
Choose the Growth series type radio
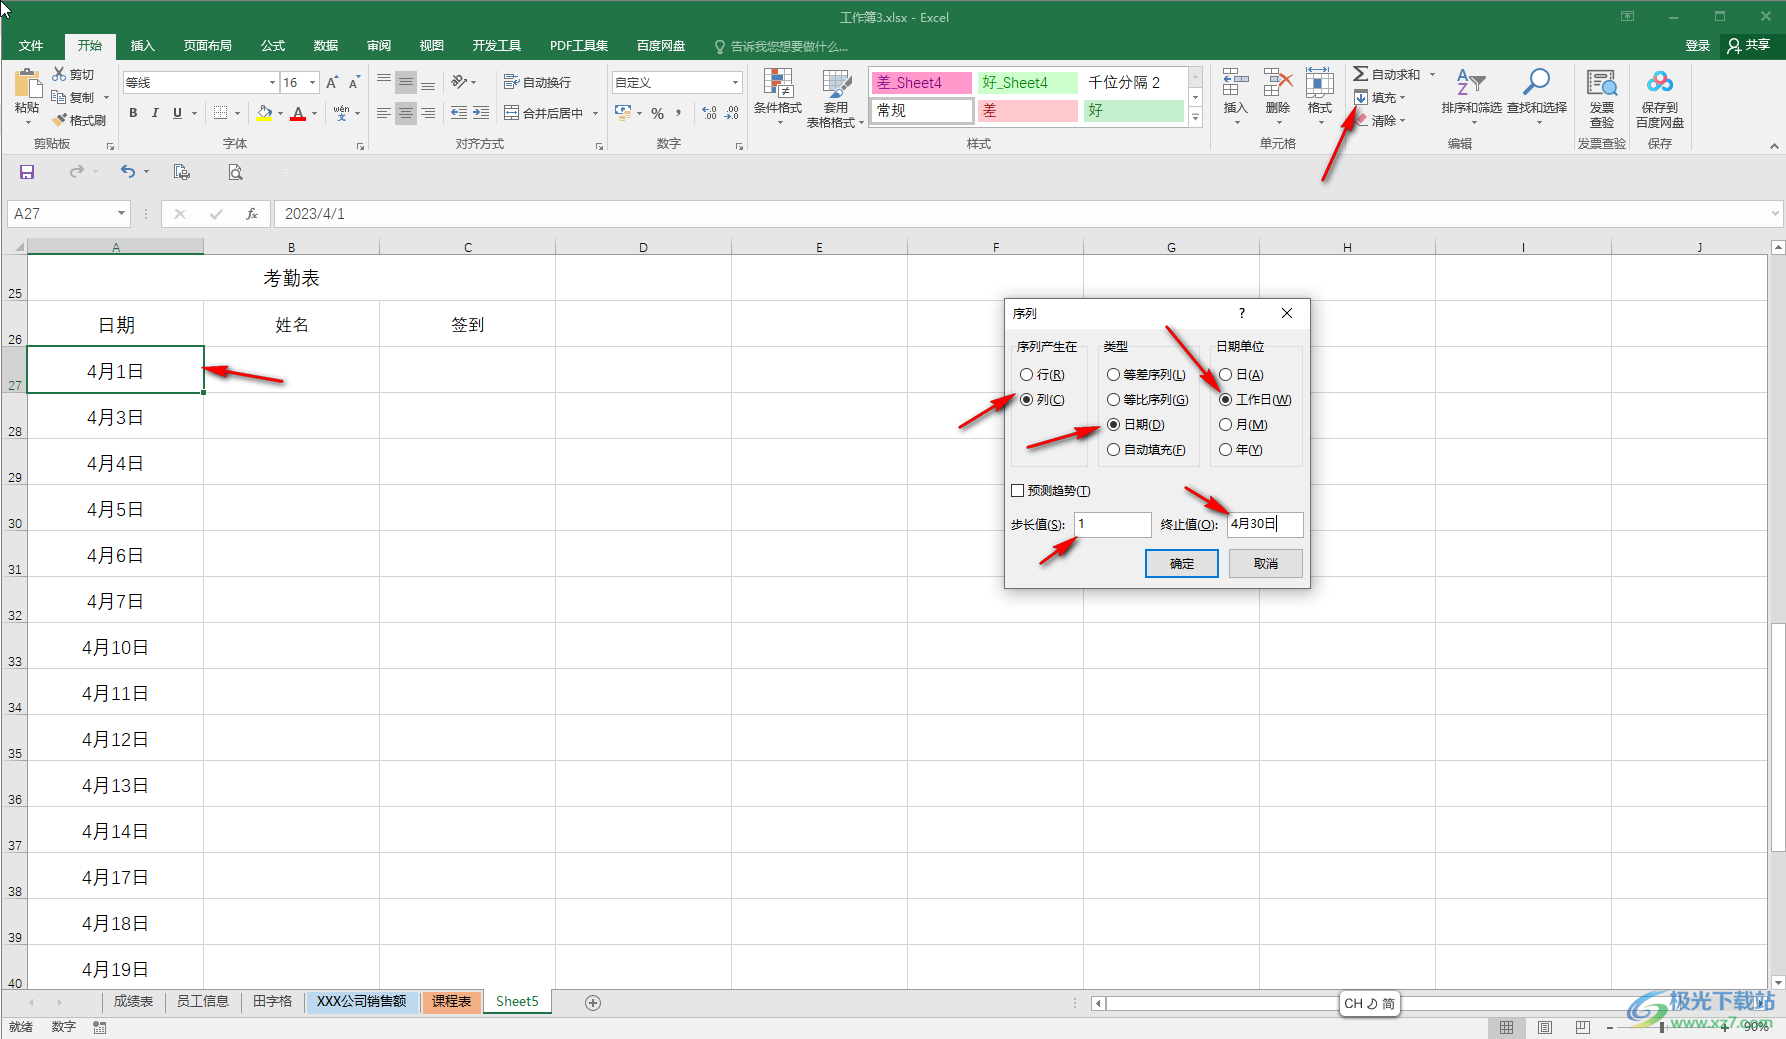point(1113,400)
